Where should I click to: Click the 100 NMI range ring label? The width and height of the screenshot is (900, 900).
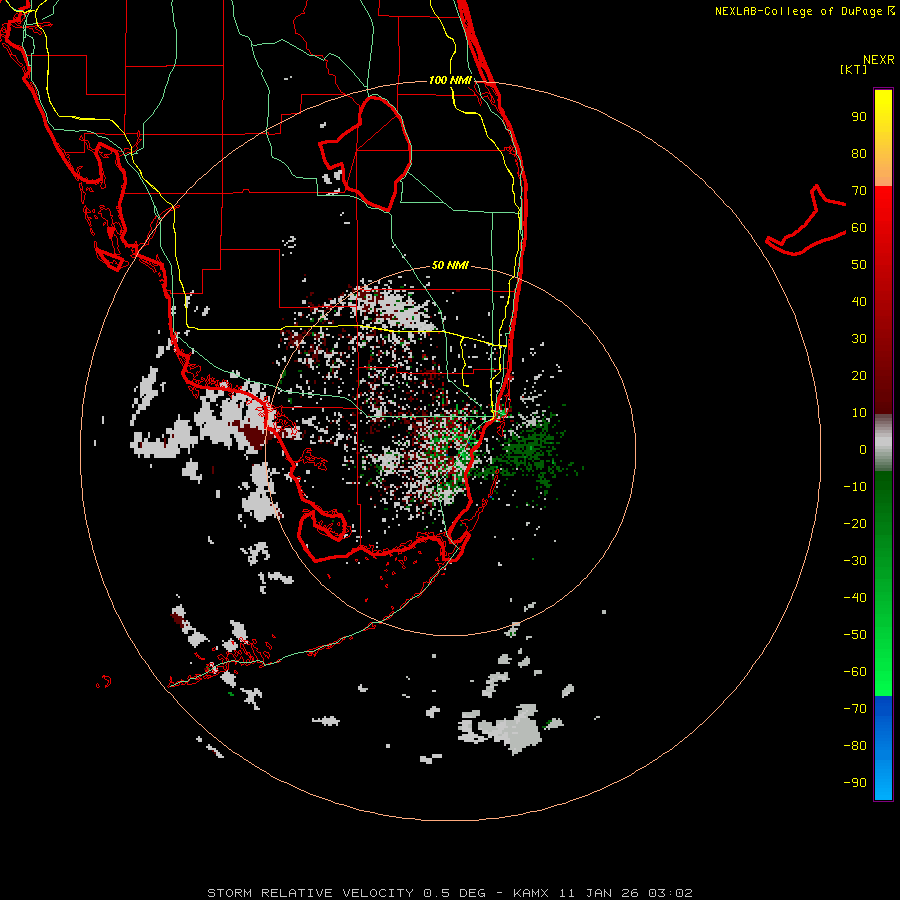tap(450, 80)
